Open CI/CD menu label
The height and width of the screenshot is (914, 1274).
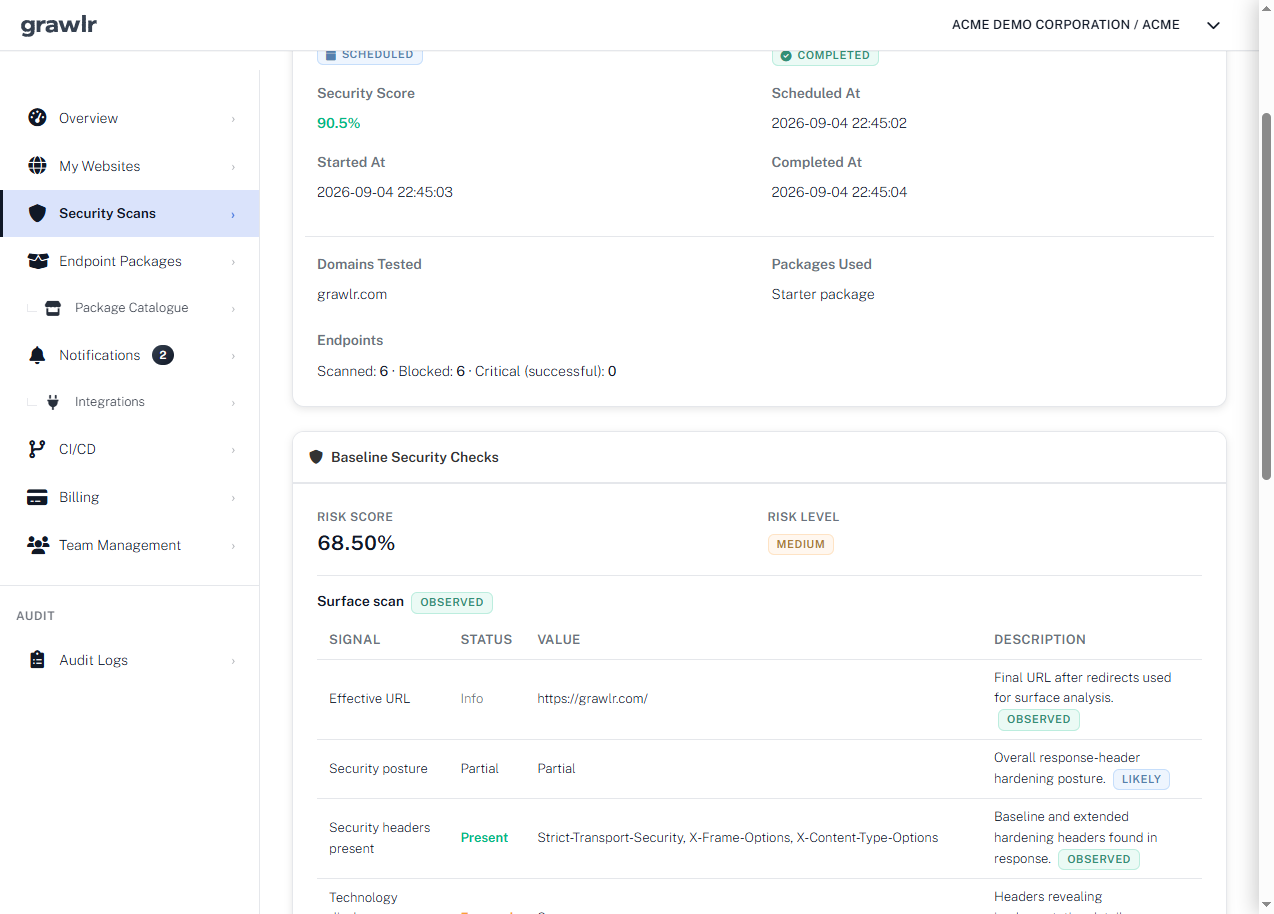(x=77, y=449)
